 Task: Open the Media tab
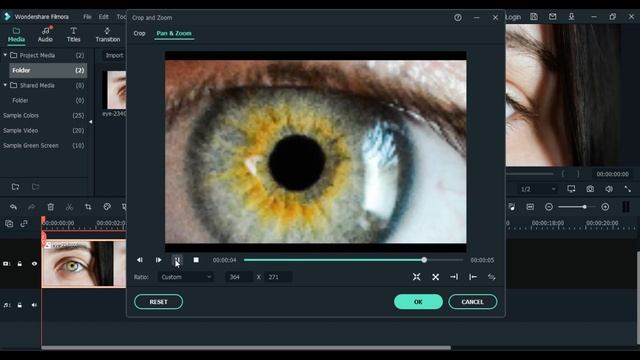(x=16, y=35)
